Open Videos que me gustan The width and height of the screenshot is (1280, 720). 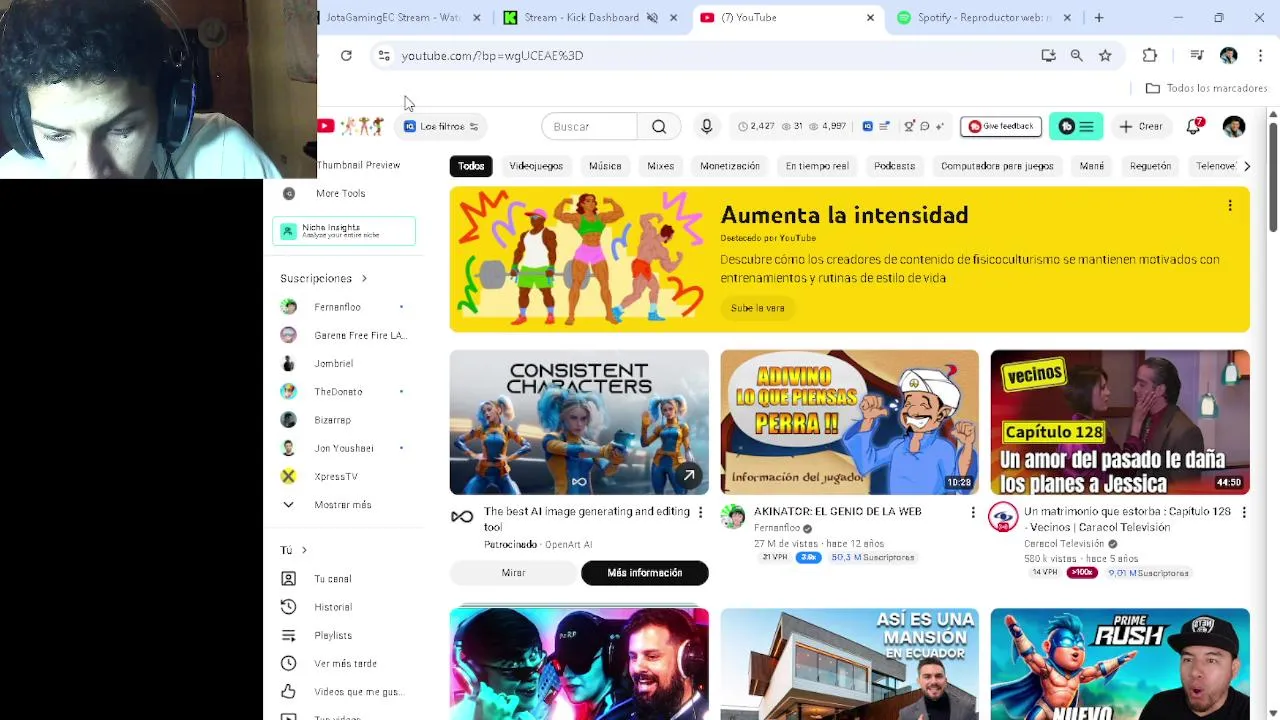click(x=343, y=692)
